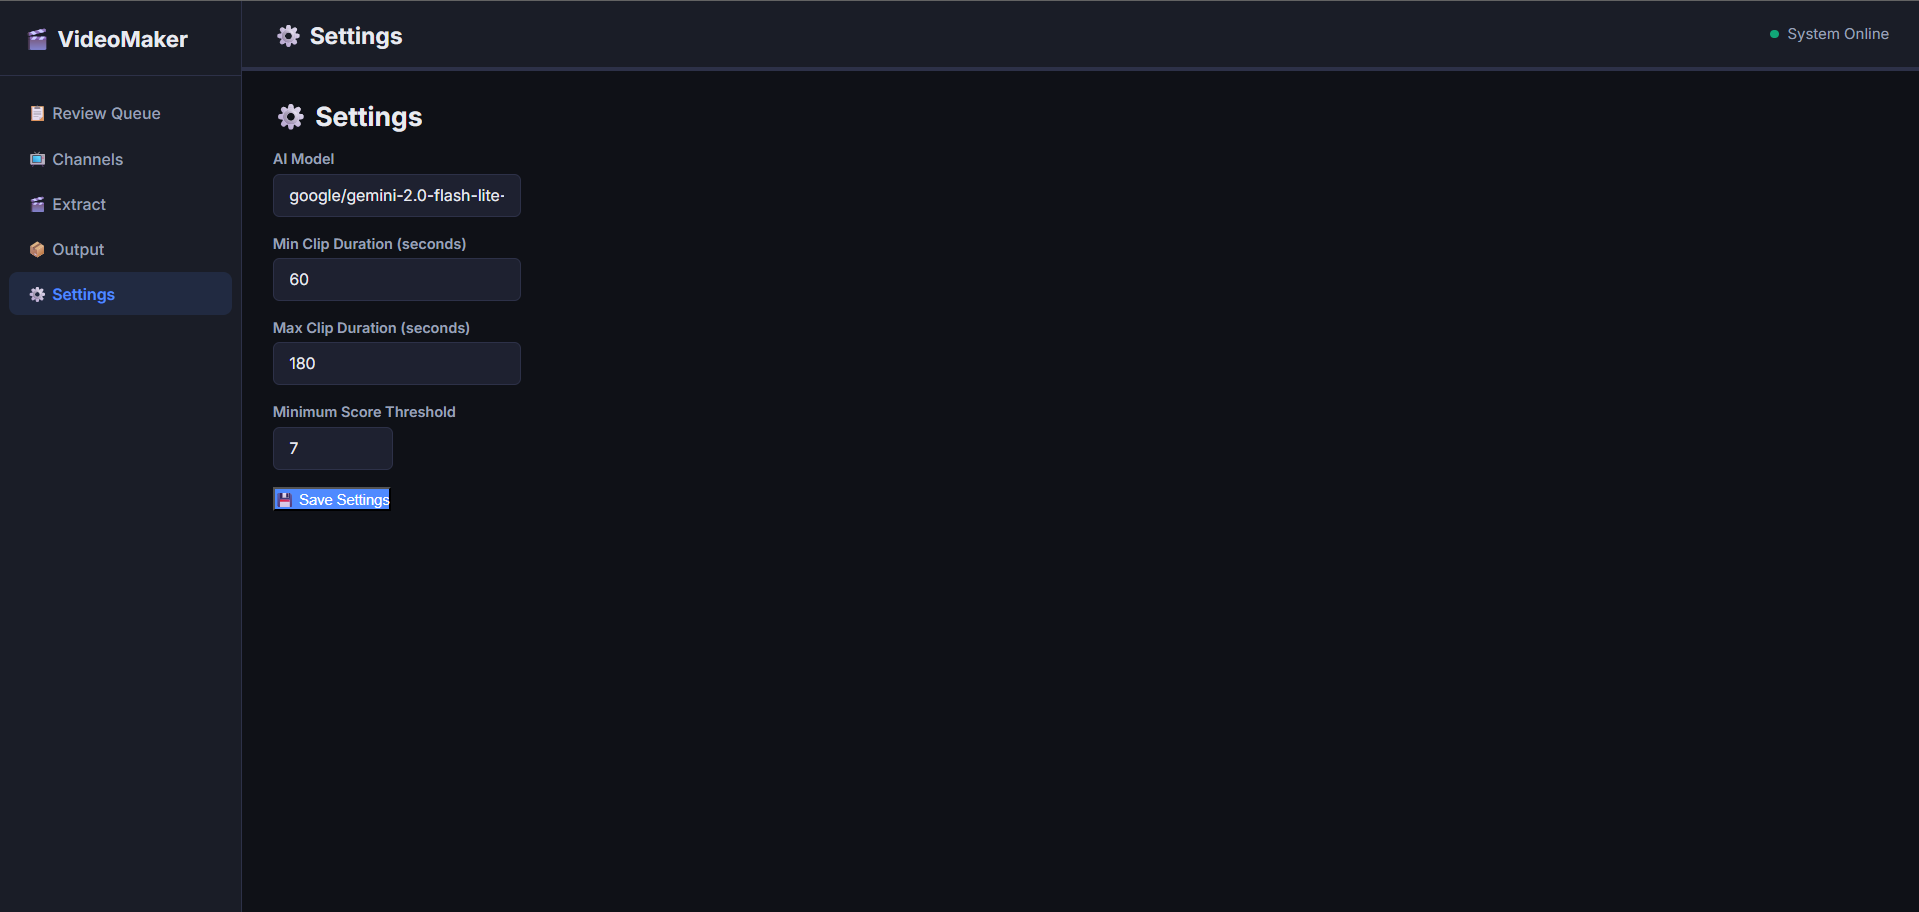Click the Output package icon
Screen dimensions: 1919x912
(35, 249)
